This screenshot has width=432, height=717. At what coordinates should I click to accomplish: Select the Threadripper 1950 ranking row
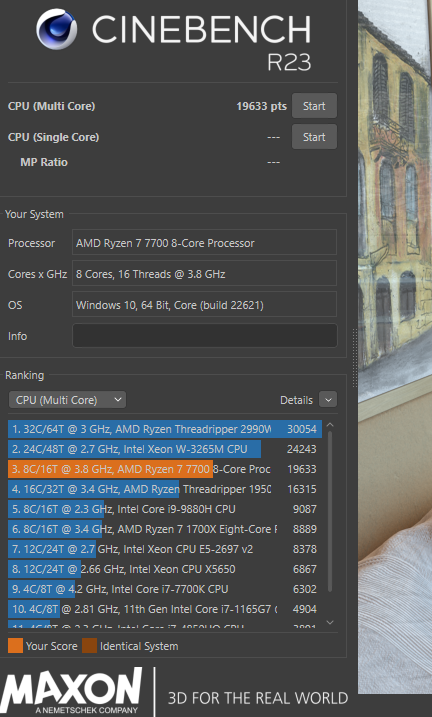[165, 489]
